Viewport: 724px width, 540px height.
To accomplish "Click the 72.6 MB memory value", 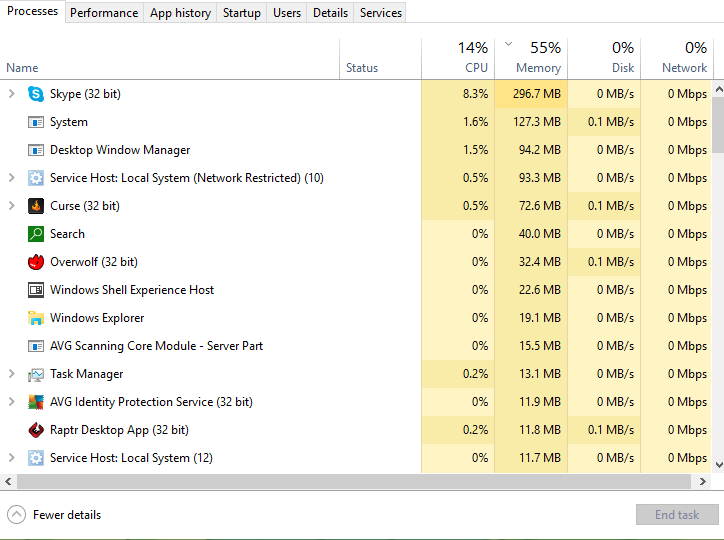I will [x=539, y=206].
